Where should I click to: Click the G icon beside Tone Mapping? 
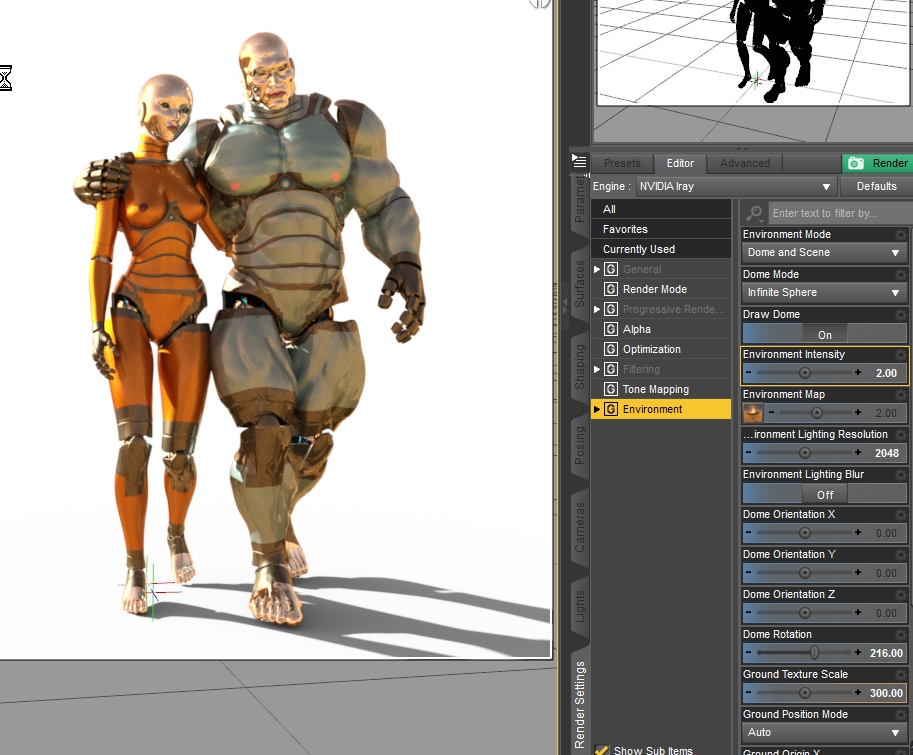pos(610,389)
